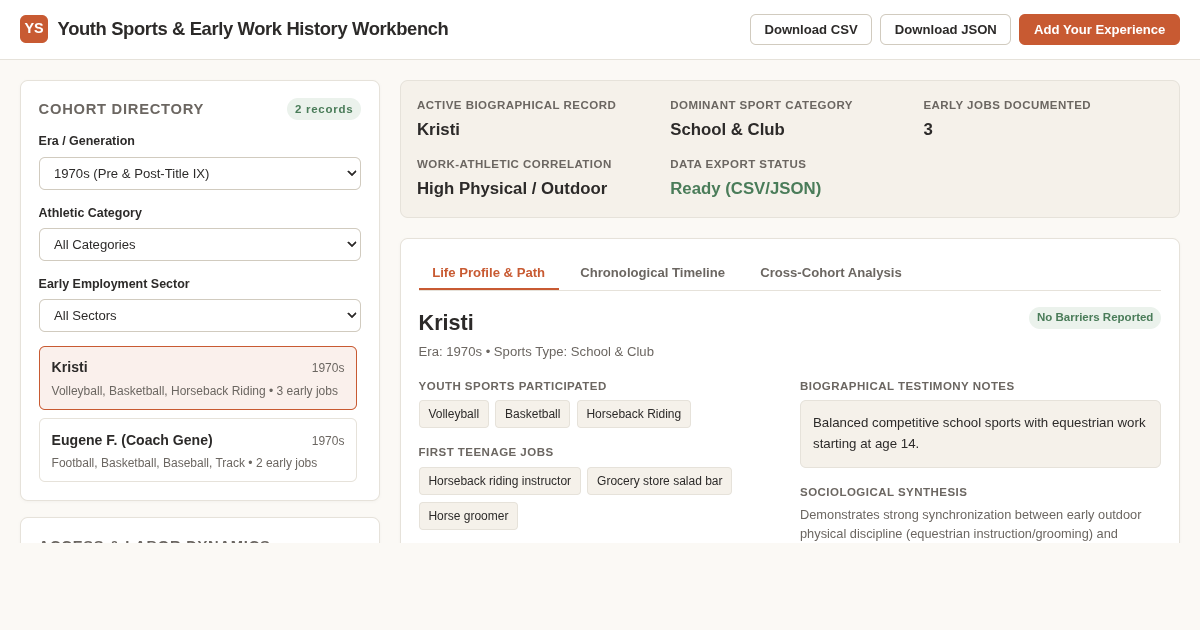Click the Horse groomer job tag
Screen dimensions: 1200x630
(x=468, y=516)
